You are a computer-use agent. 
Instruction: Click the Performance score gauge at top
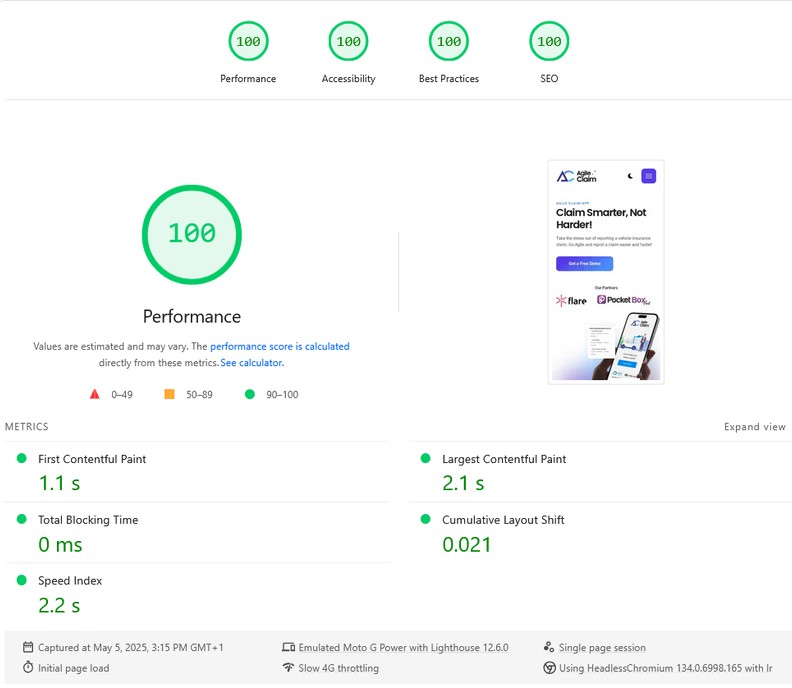click(248, 41)
